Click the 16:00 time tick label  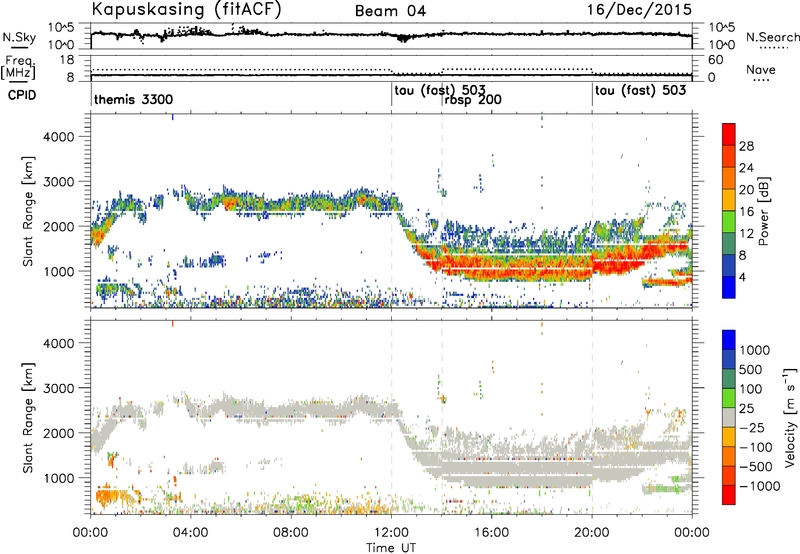(x=492, y=533)
